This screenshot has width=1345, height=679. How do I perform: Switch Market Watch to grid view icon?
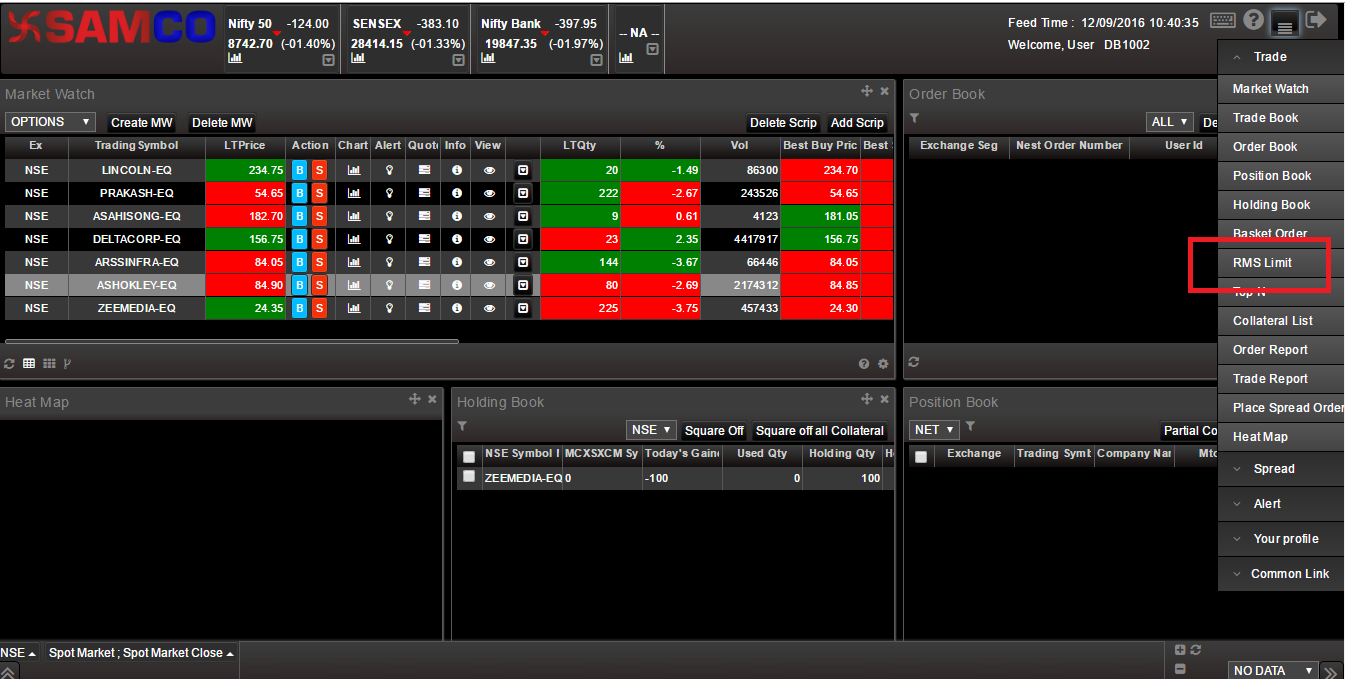pyautogui.click(x=49, y=363)
